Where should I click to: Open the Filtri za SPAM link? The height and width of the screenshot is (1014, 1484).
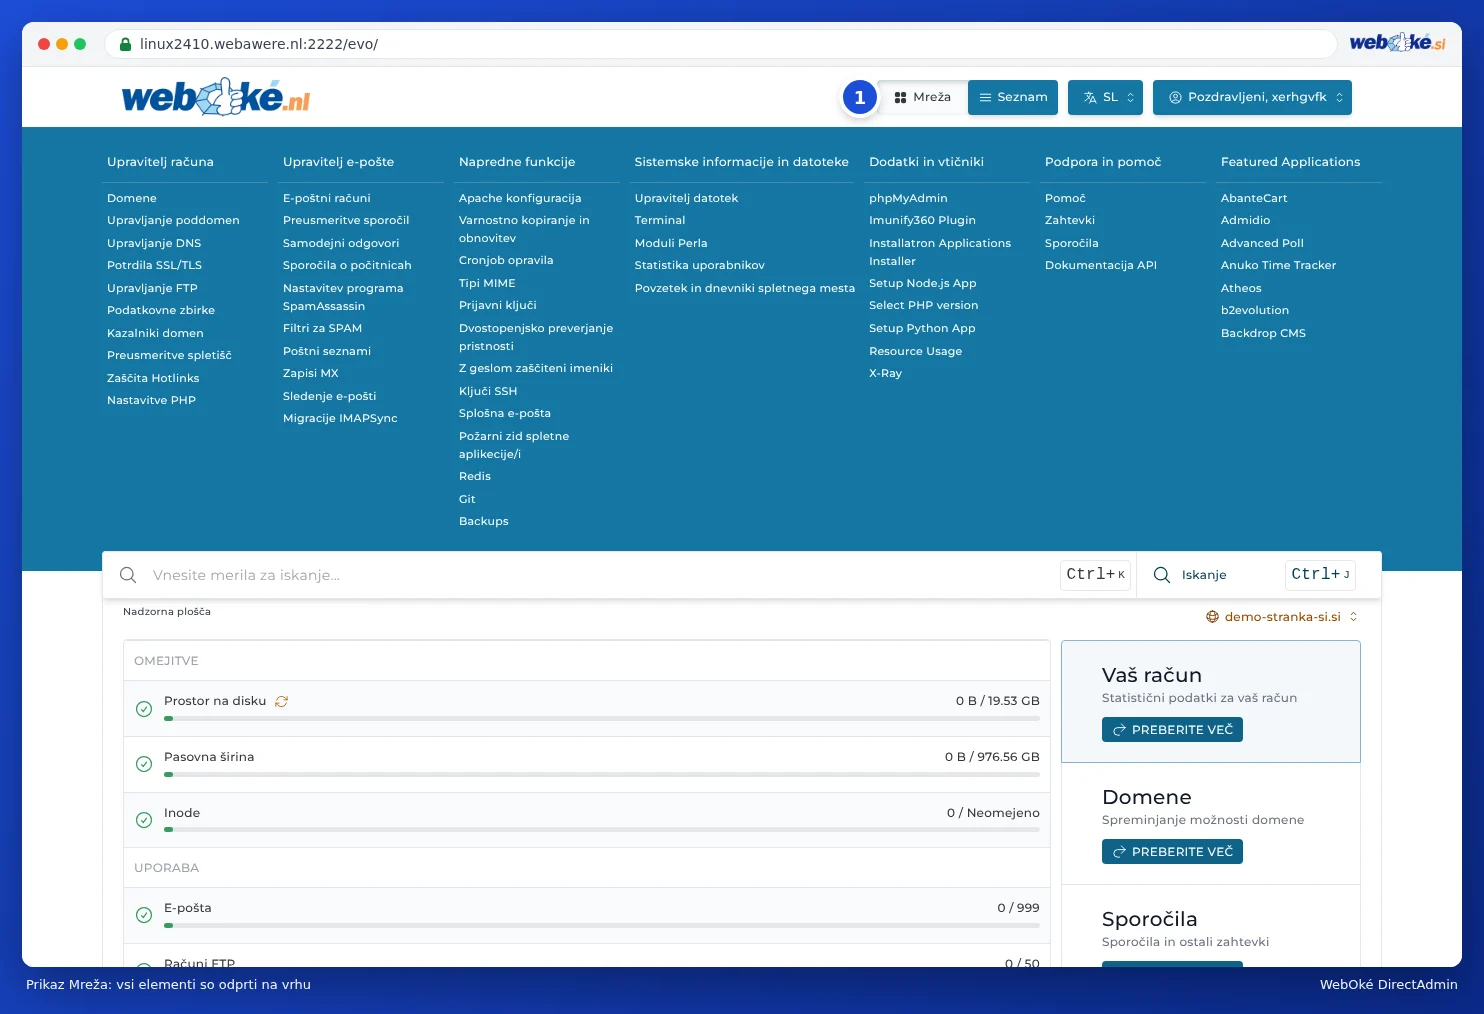click(322, 328)
